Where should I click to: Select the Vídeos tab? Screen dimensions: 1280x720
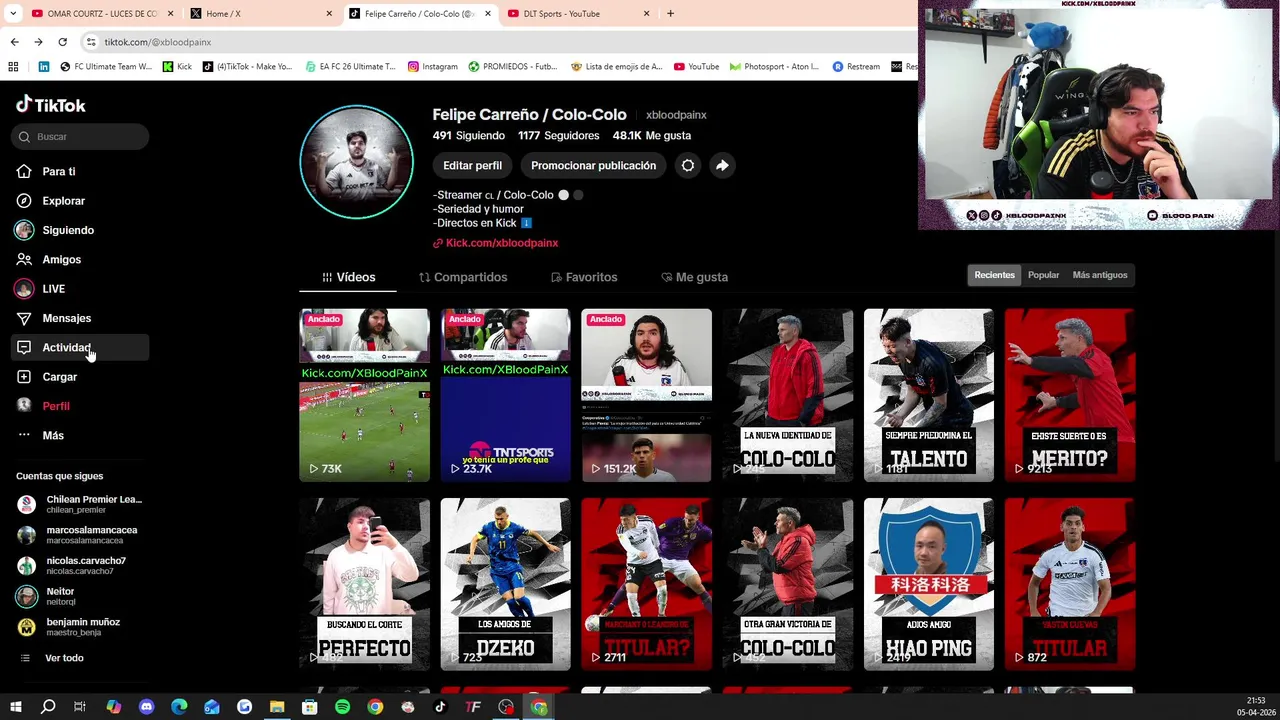pyautogui.click(x=348, y=277)
